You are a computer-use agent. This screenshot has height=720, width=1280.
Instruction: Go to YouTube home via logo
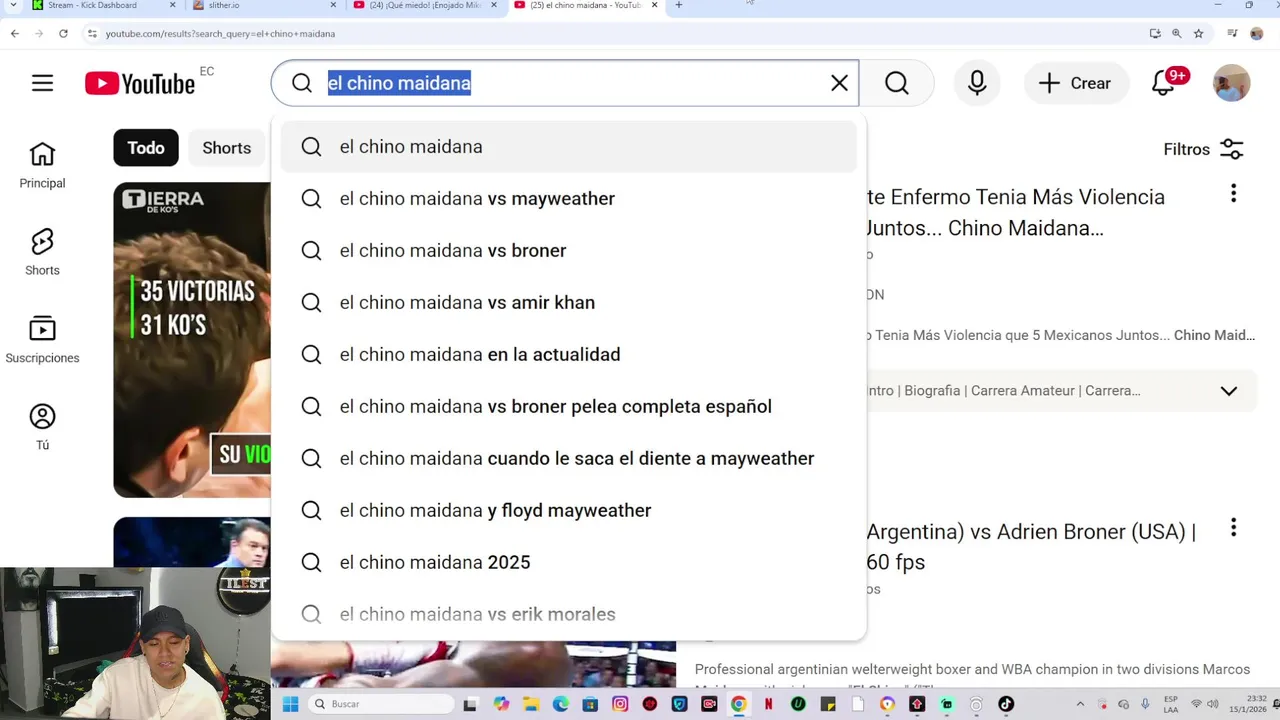click(x=140, y=83)
